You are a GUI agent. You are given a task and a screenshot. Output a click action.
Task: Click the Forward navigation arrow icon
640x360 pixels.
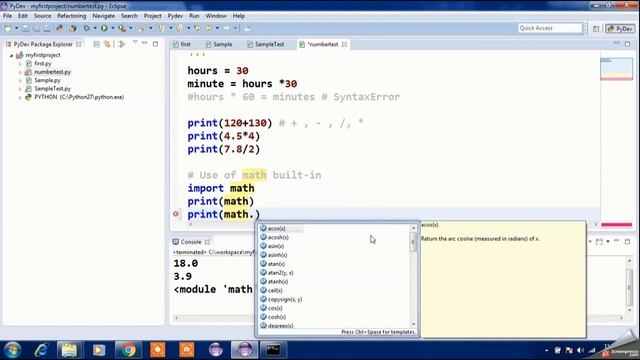tap(227, 28)
